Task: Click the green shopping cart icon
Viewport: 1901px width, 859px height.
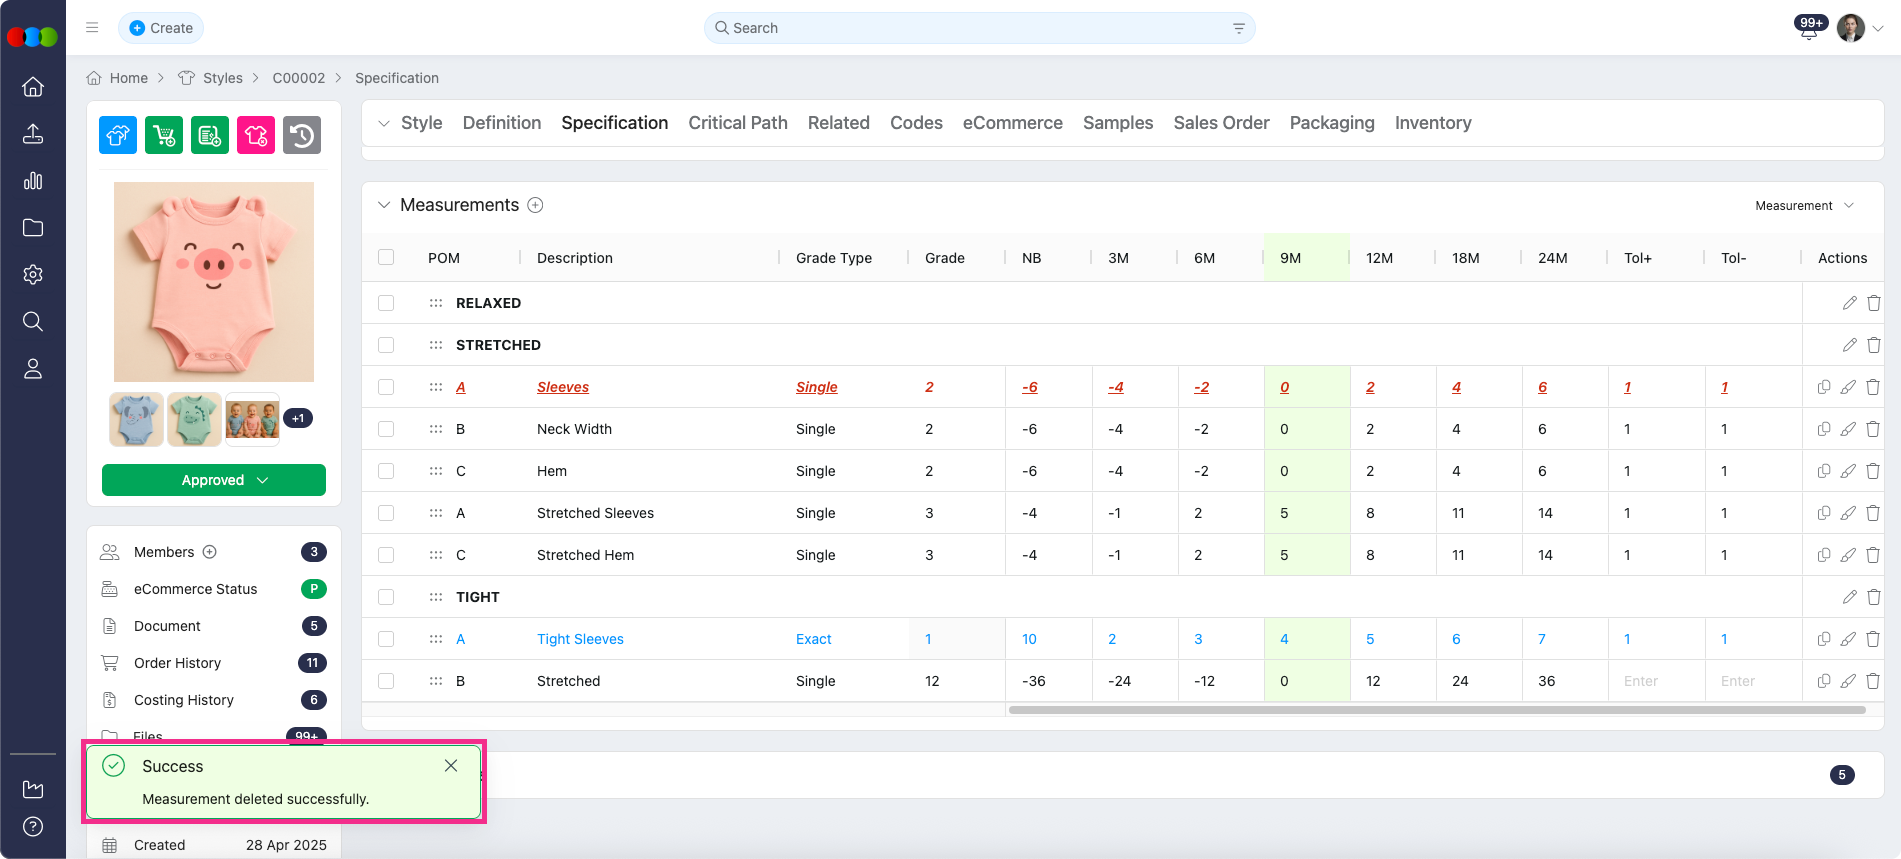Action: (x=164, y=135)
